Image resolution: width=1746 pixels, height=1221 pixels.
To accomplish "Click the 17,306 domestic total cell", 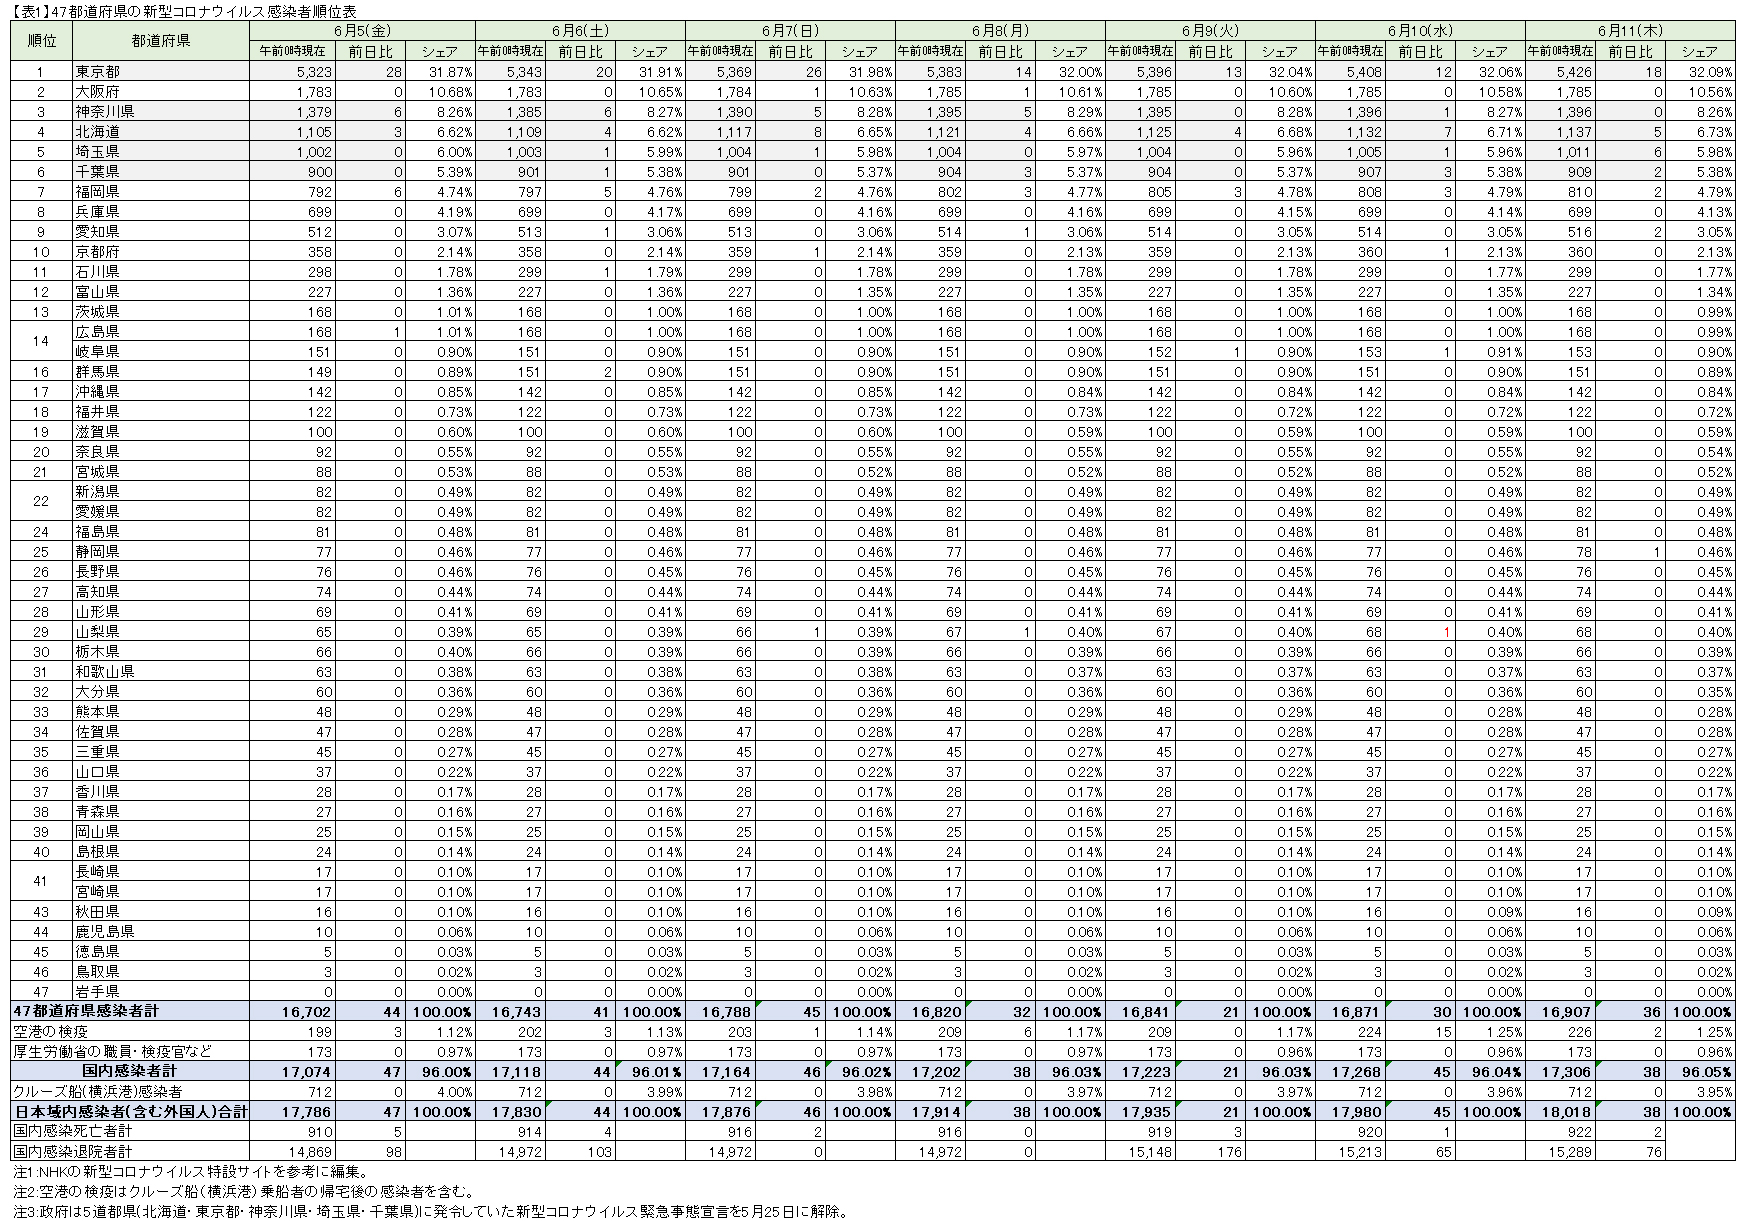I will pos(1560,1071).
